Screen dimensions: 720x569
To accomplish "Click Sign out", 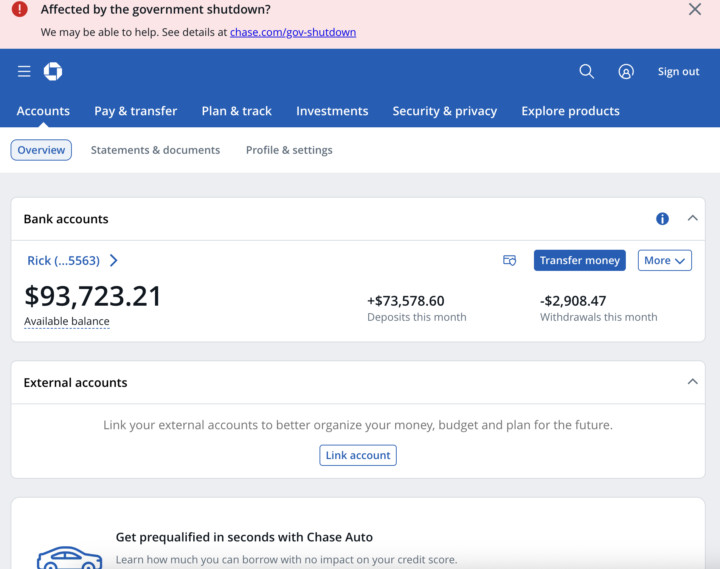I will [678, 72].
